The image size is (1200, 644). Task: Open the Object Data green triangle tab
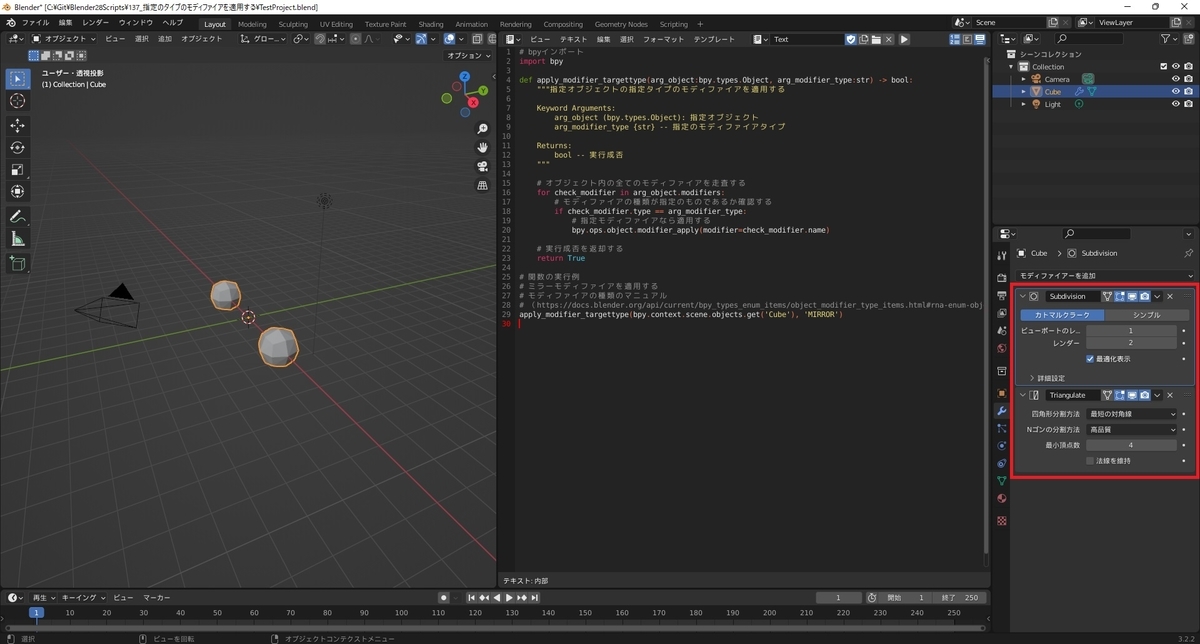point(1002,480)
